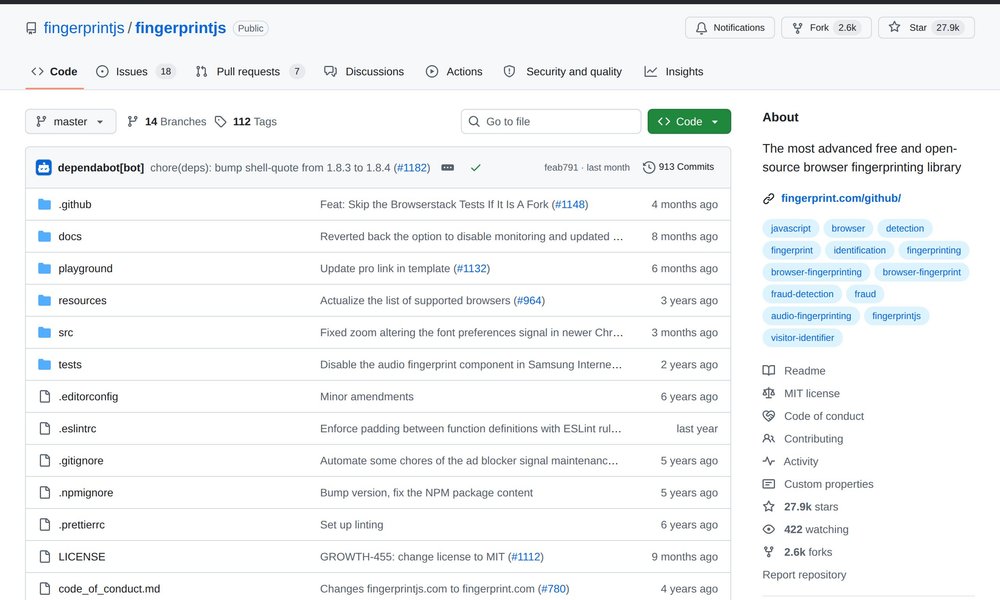The image size is (1000, 600).
Task: Click the Custom properties link
Action: click(829, 484)
